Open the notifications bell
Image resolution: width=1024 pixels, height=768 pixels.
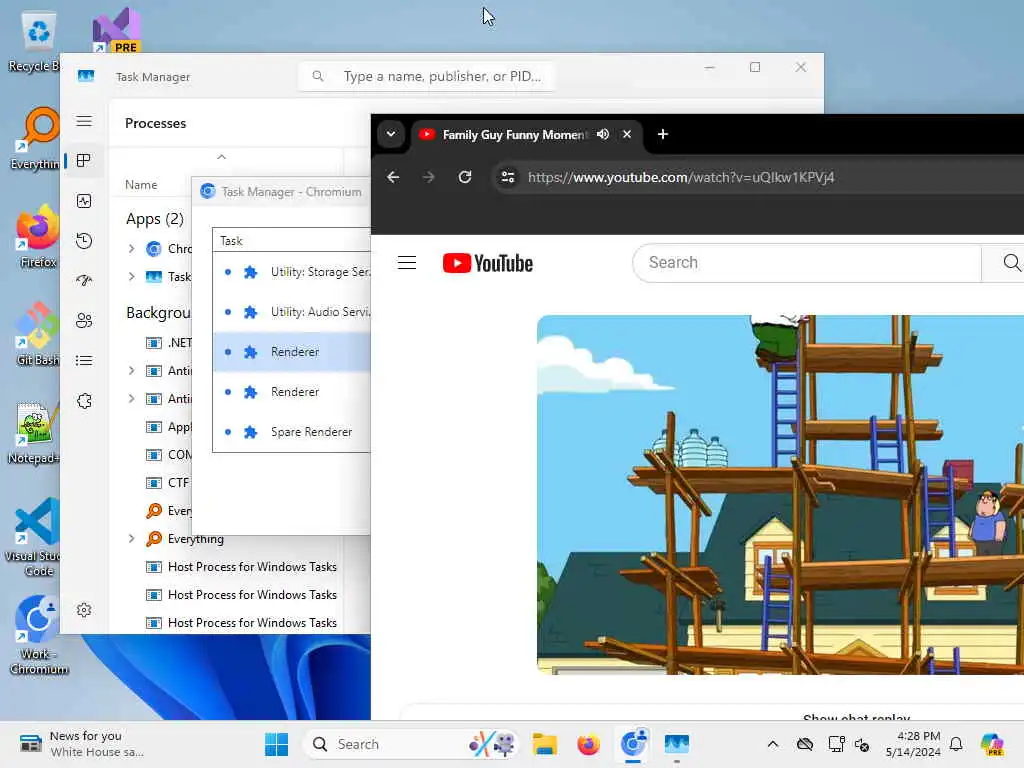point(956,744)
